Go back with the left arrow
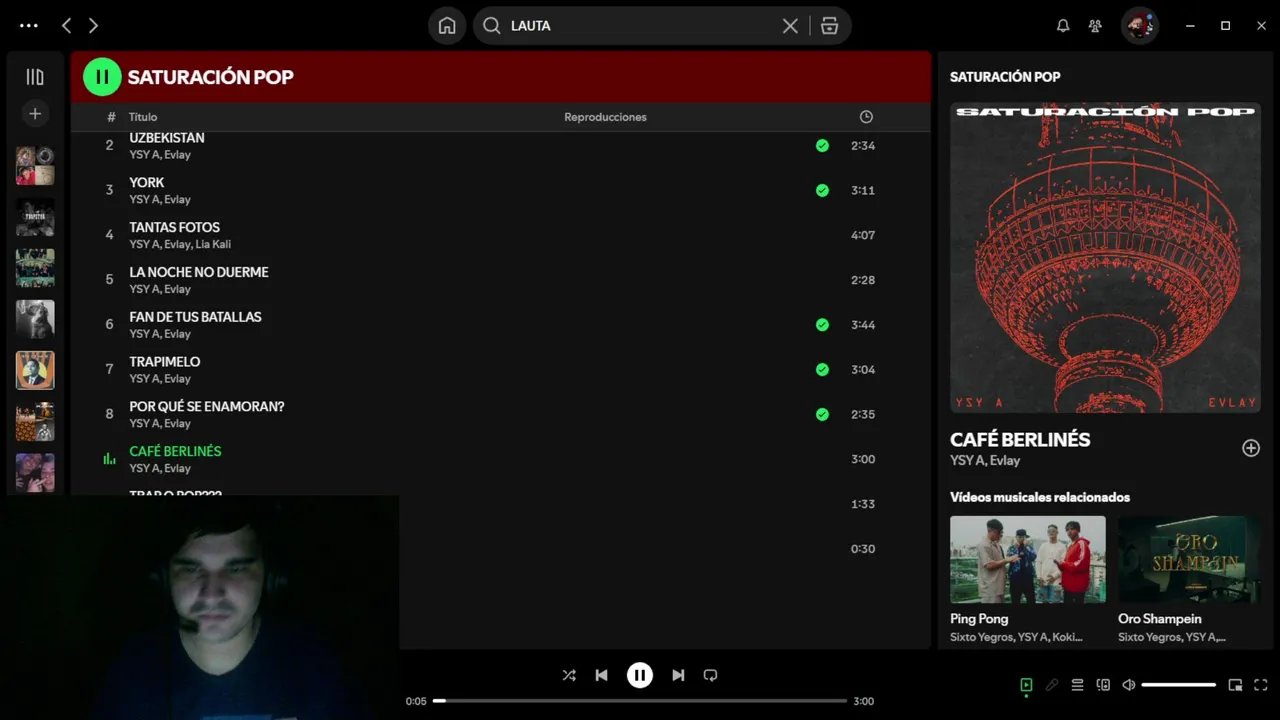This screenshot has height=720, width=1280. coord(66,26)
